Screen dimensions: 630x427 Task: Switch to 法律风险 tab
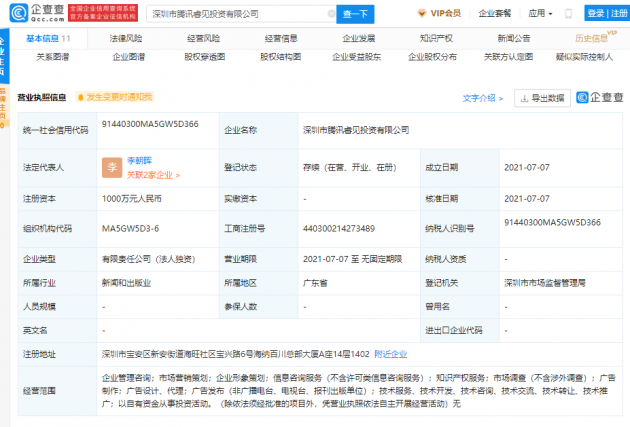[126, 39]
